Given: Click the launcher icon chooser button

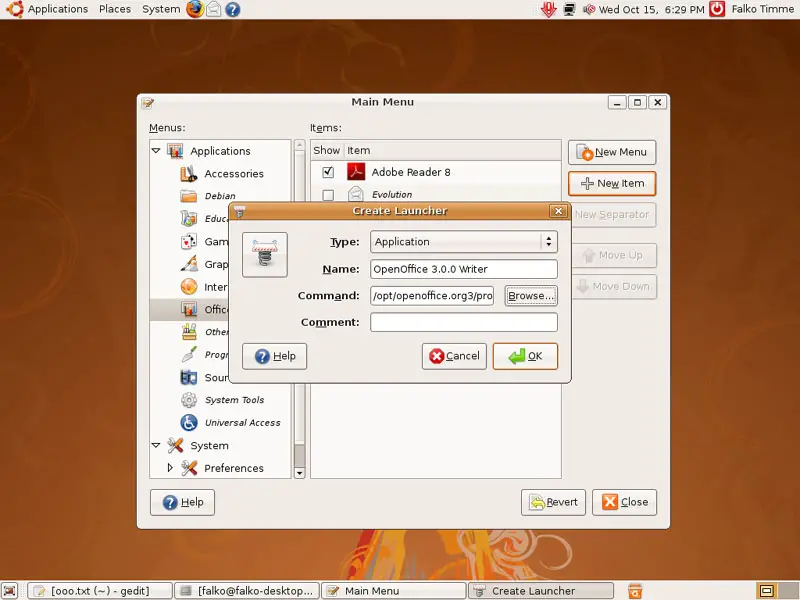Looking at the screenshot, I should point(265,255).
